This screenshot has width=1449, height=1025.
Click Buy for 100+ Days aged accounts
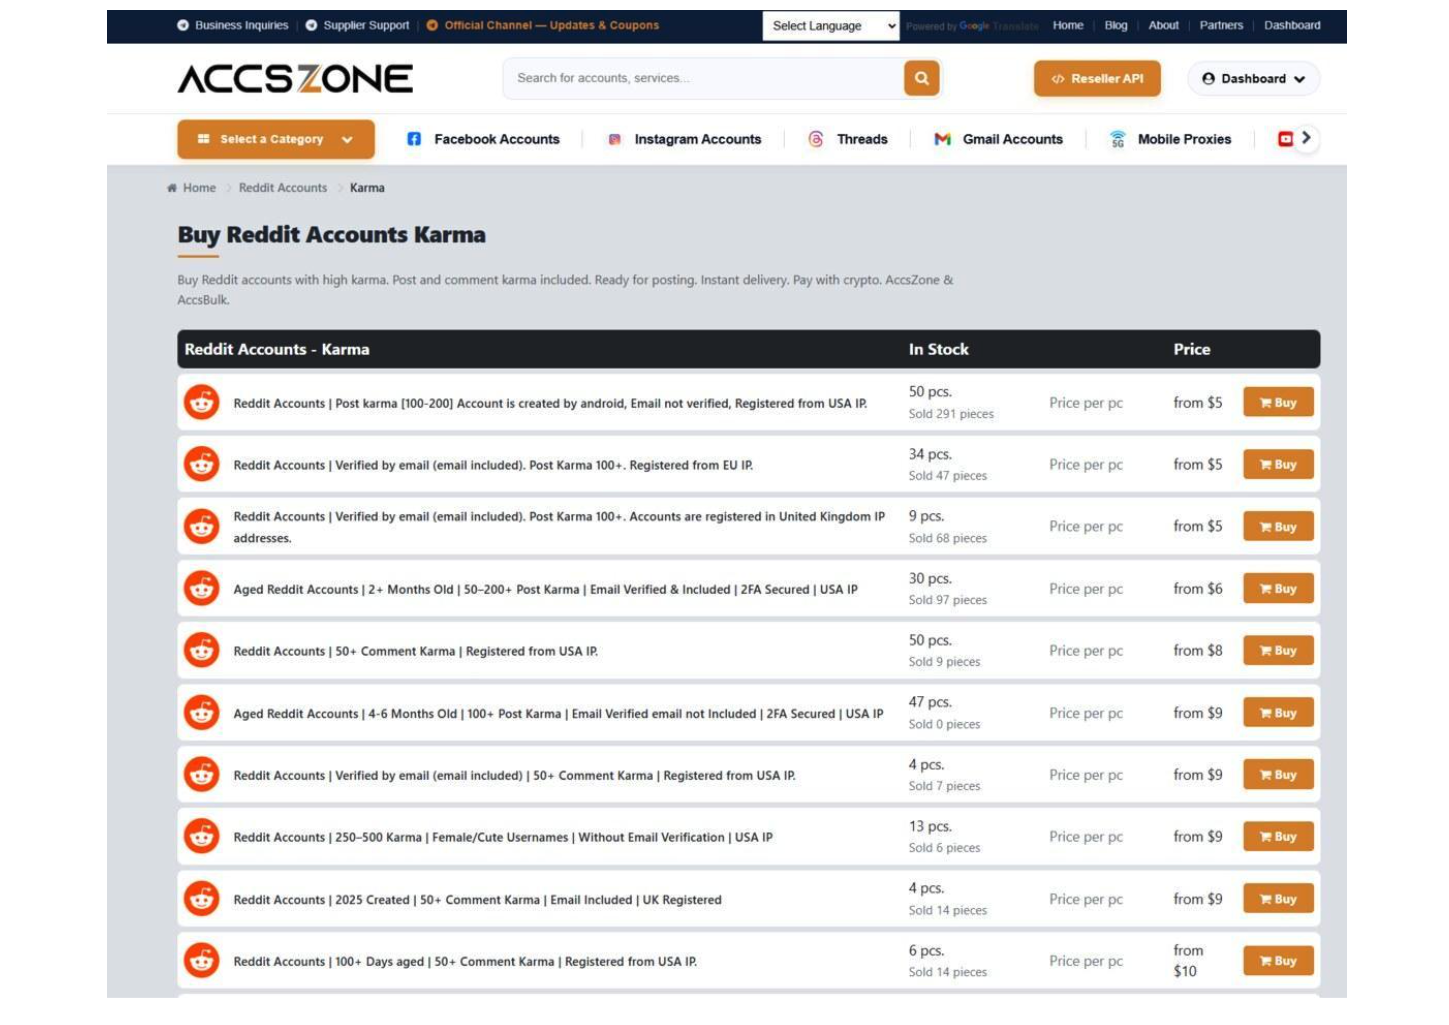[1278, 961]
